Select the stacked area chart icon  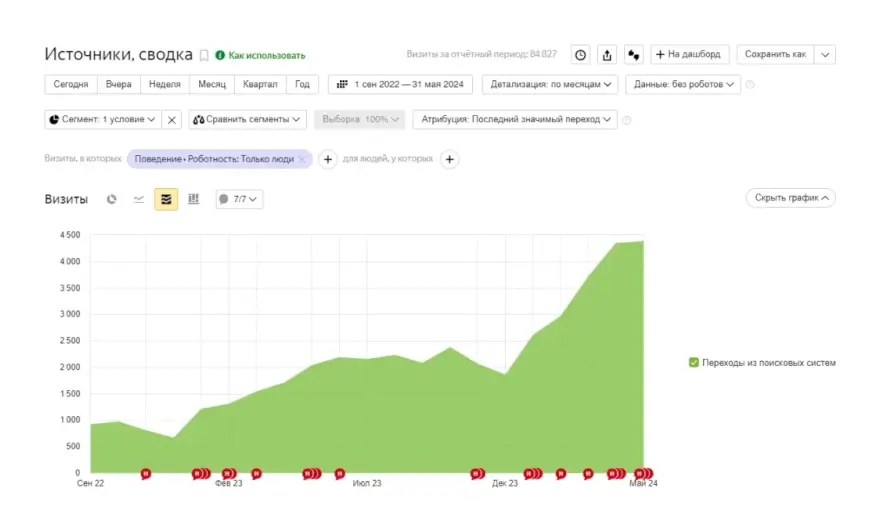166,199
